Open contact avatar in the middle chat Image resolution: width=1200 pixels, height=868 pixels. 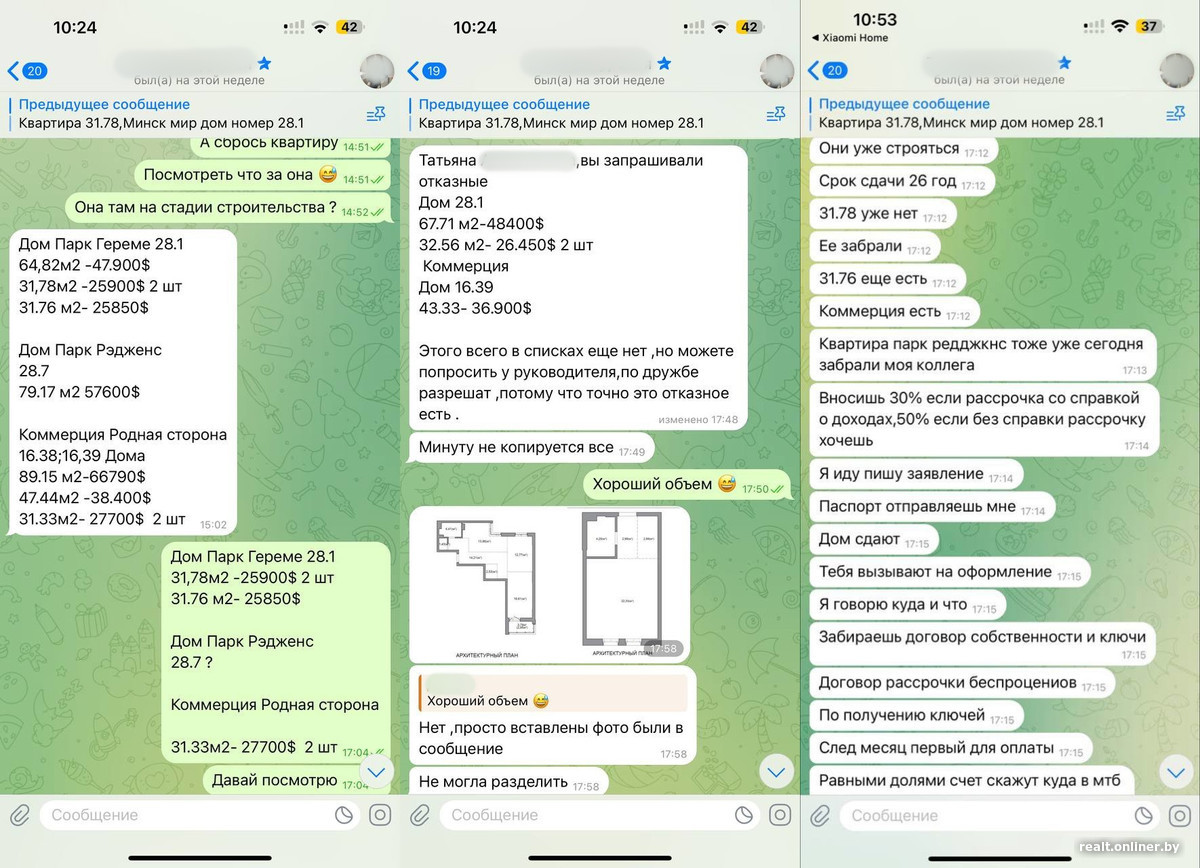point(776,71)
